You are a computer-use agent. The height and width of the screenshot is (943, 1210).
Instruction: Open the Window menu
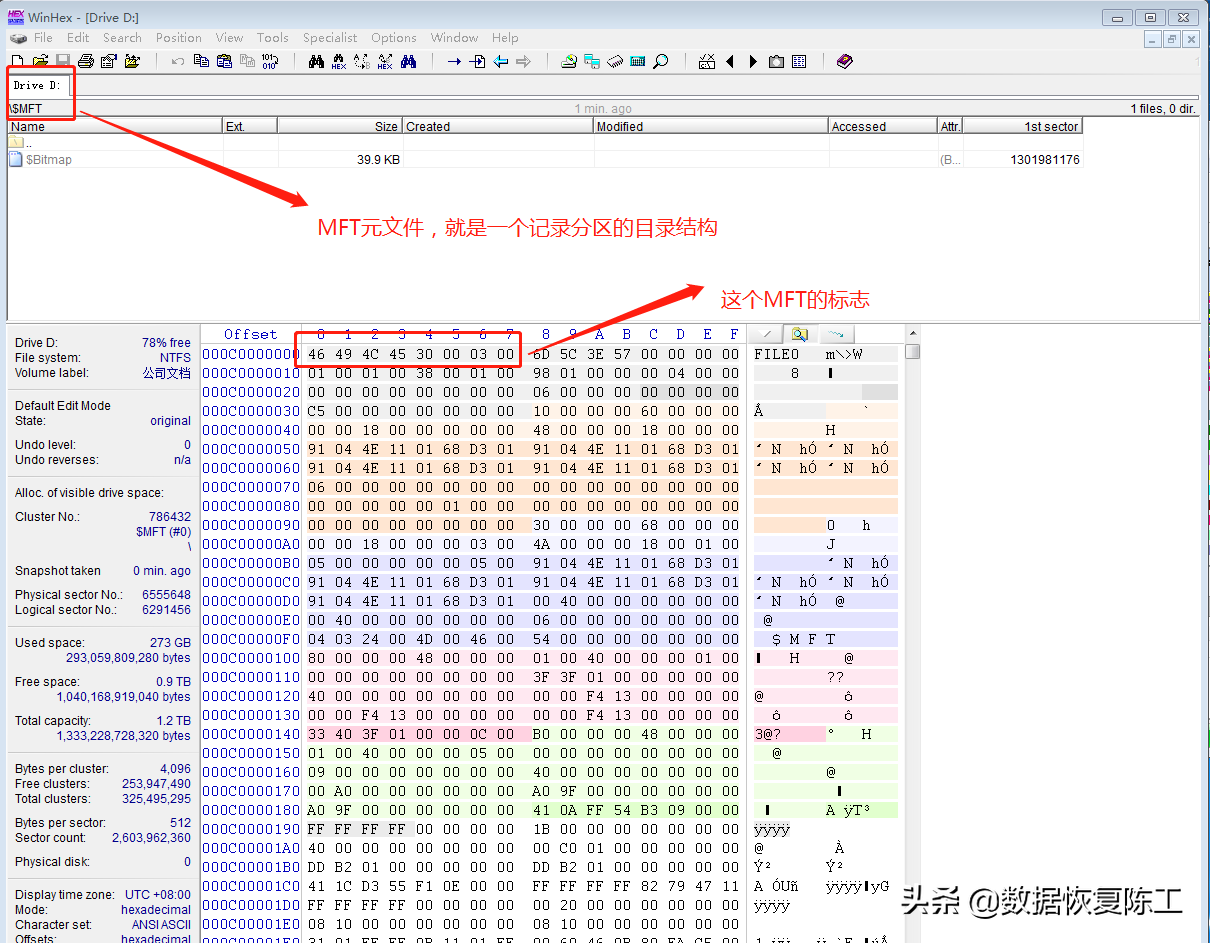pyautogui.click(x=454, y=38)
